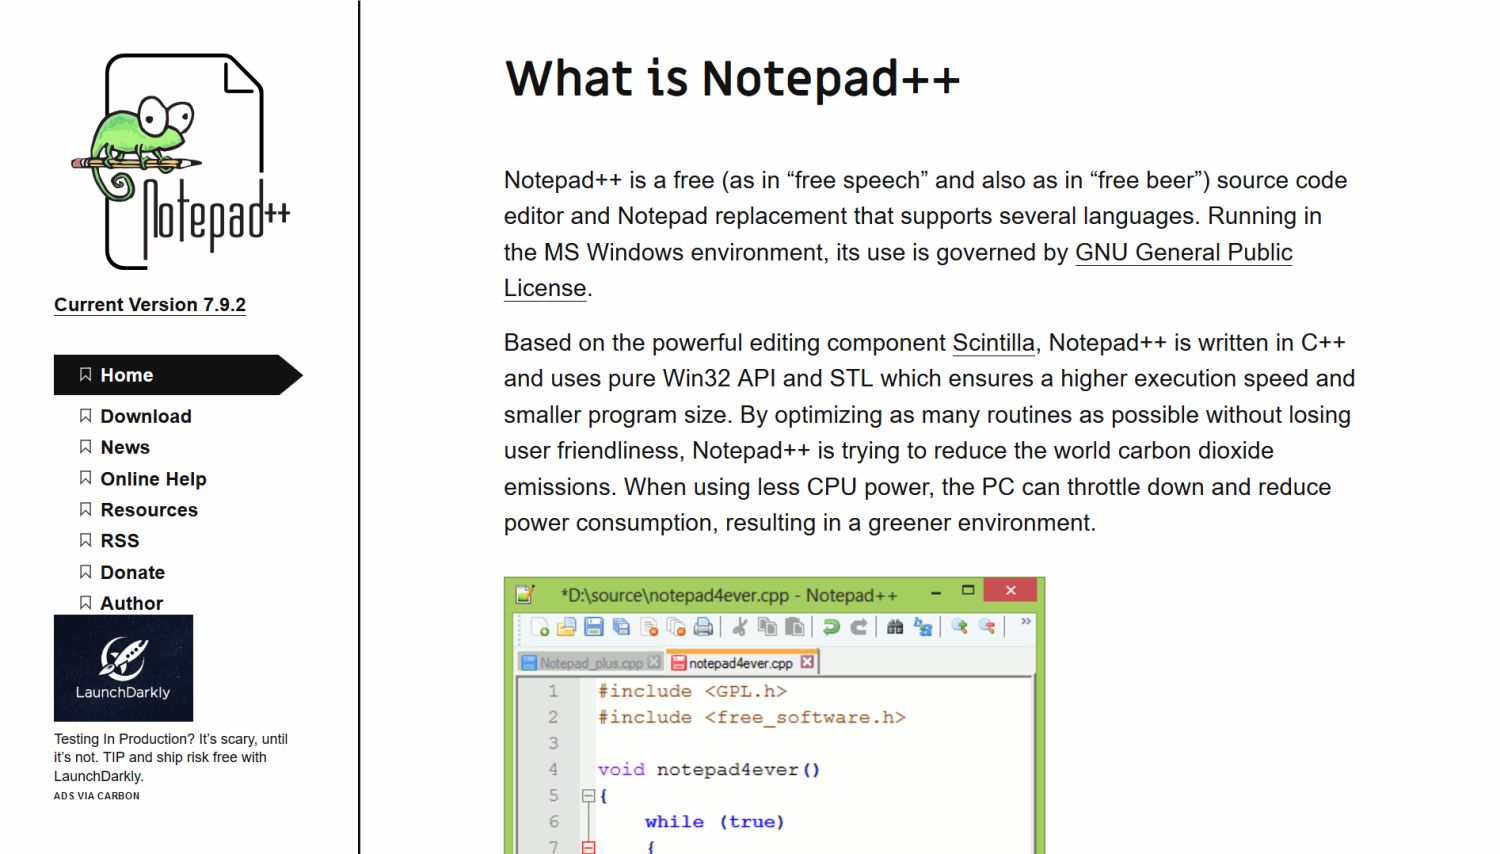Open a file using the Open folder icon

tap(566, 626)
